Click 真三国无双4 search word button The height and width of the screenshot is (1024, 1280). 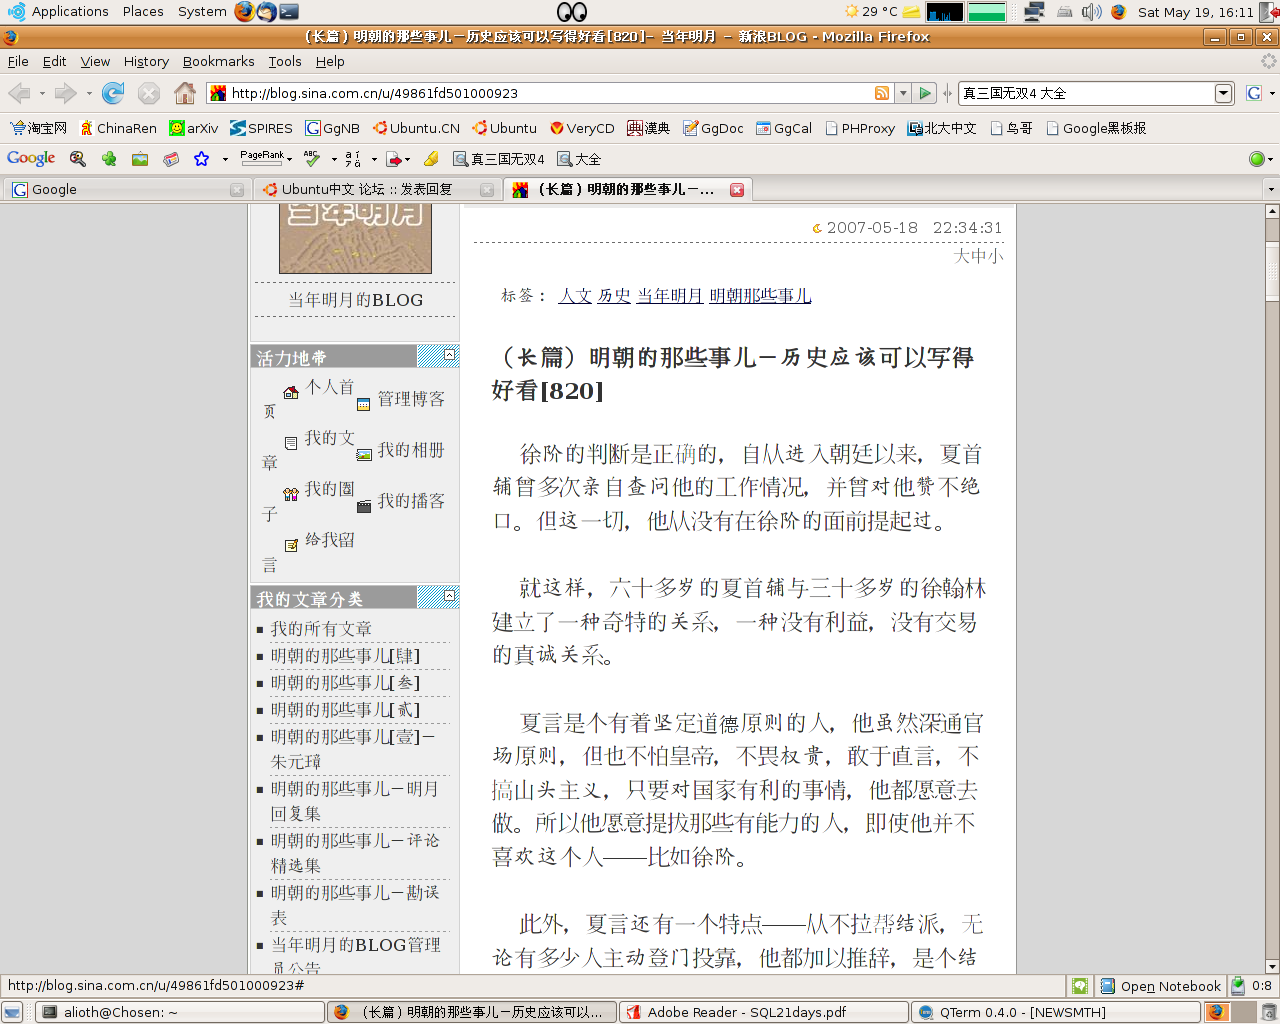click(x=499, y=158)
